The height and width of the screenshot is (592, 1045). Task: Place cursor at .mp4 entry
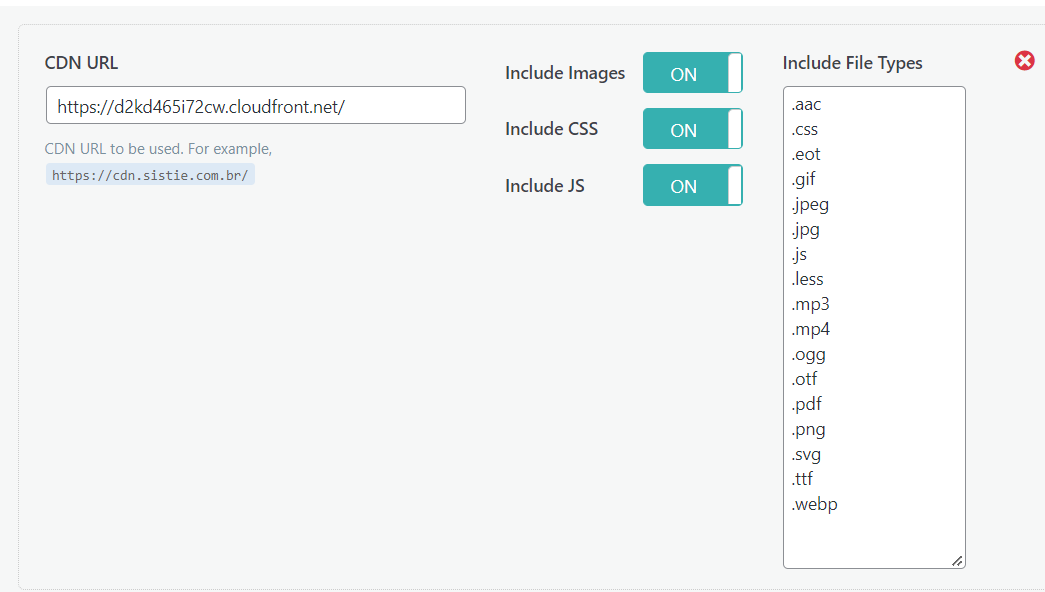click(810, 329)
